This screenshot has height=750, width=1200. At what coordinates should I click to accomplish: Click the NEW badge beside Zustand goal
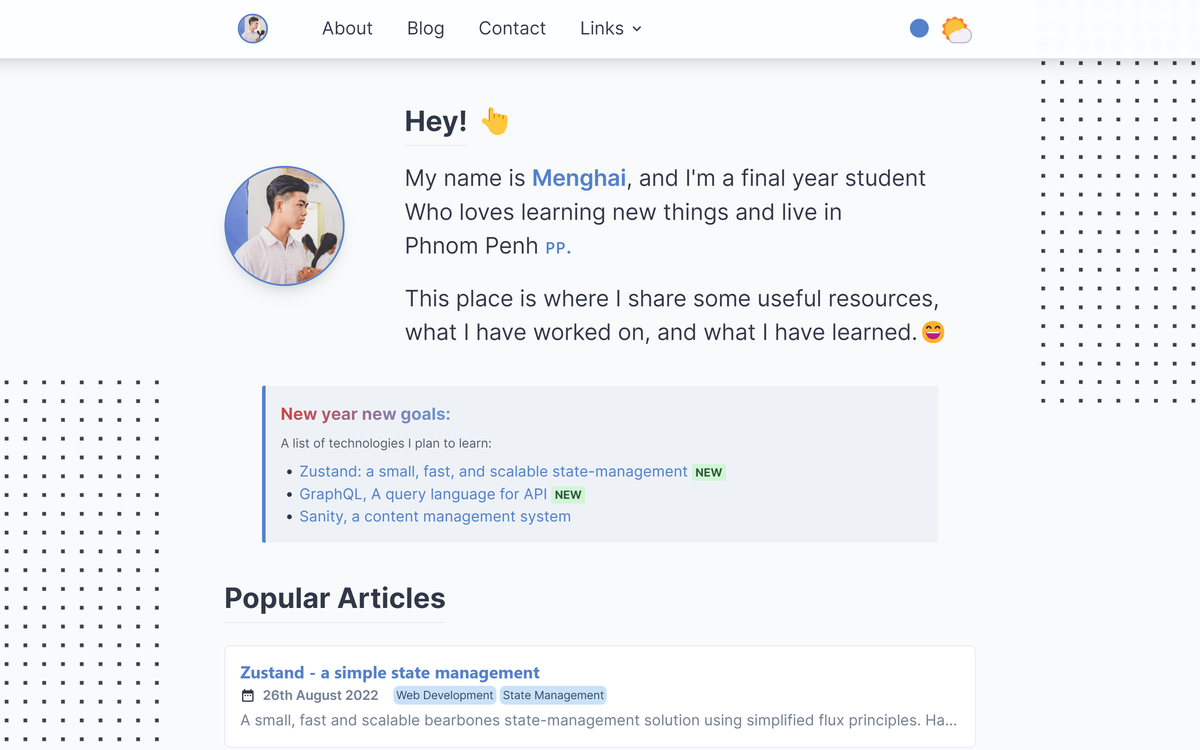(x=709, y=473)
